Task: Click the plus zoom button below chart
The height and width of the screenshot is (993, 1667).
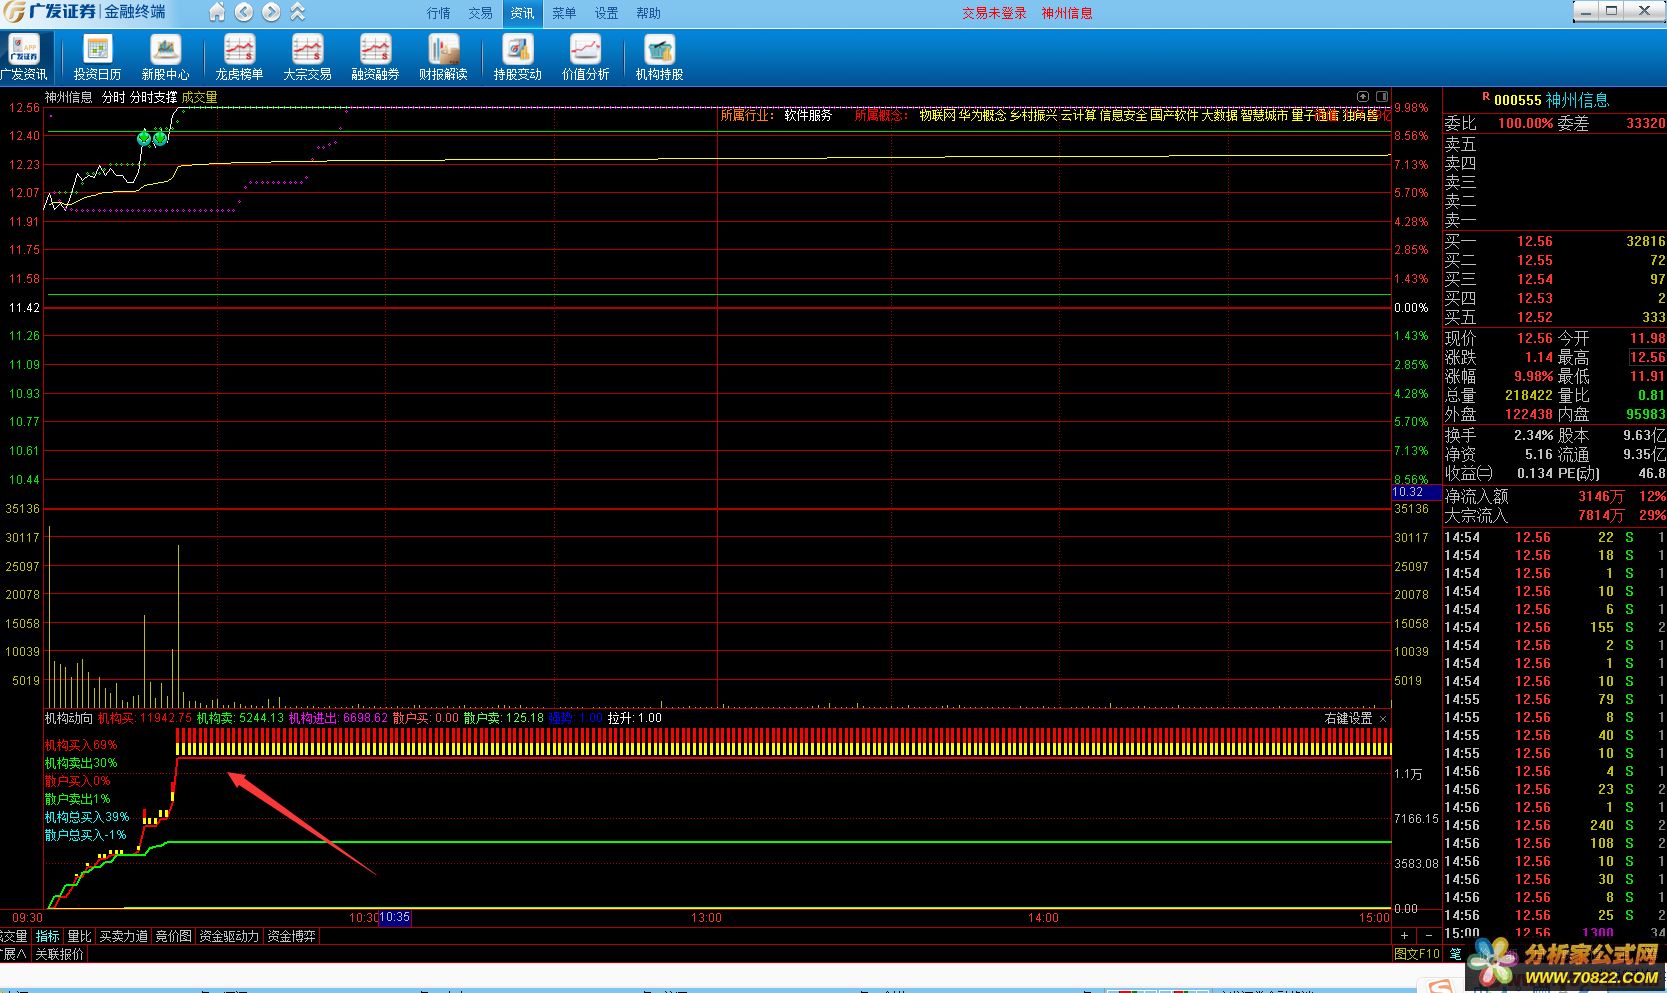Action: tap(1404, 936)
